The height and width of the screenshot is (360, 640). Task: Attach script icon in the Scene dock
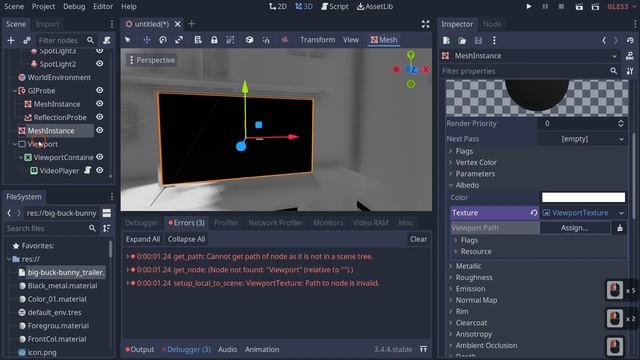pyautogui.click(x=107, y=40)
